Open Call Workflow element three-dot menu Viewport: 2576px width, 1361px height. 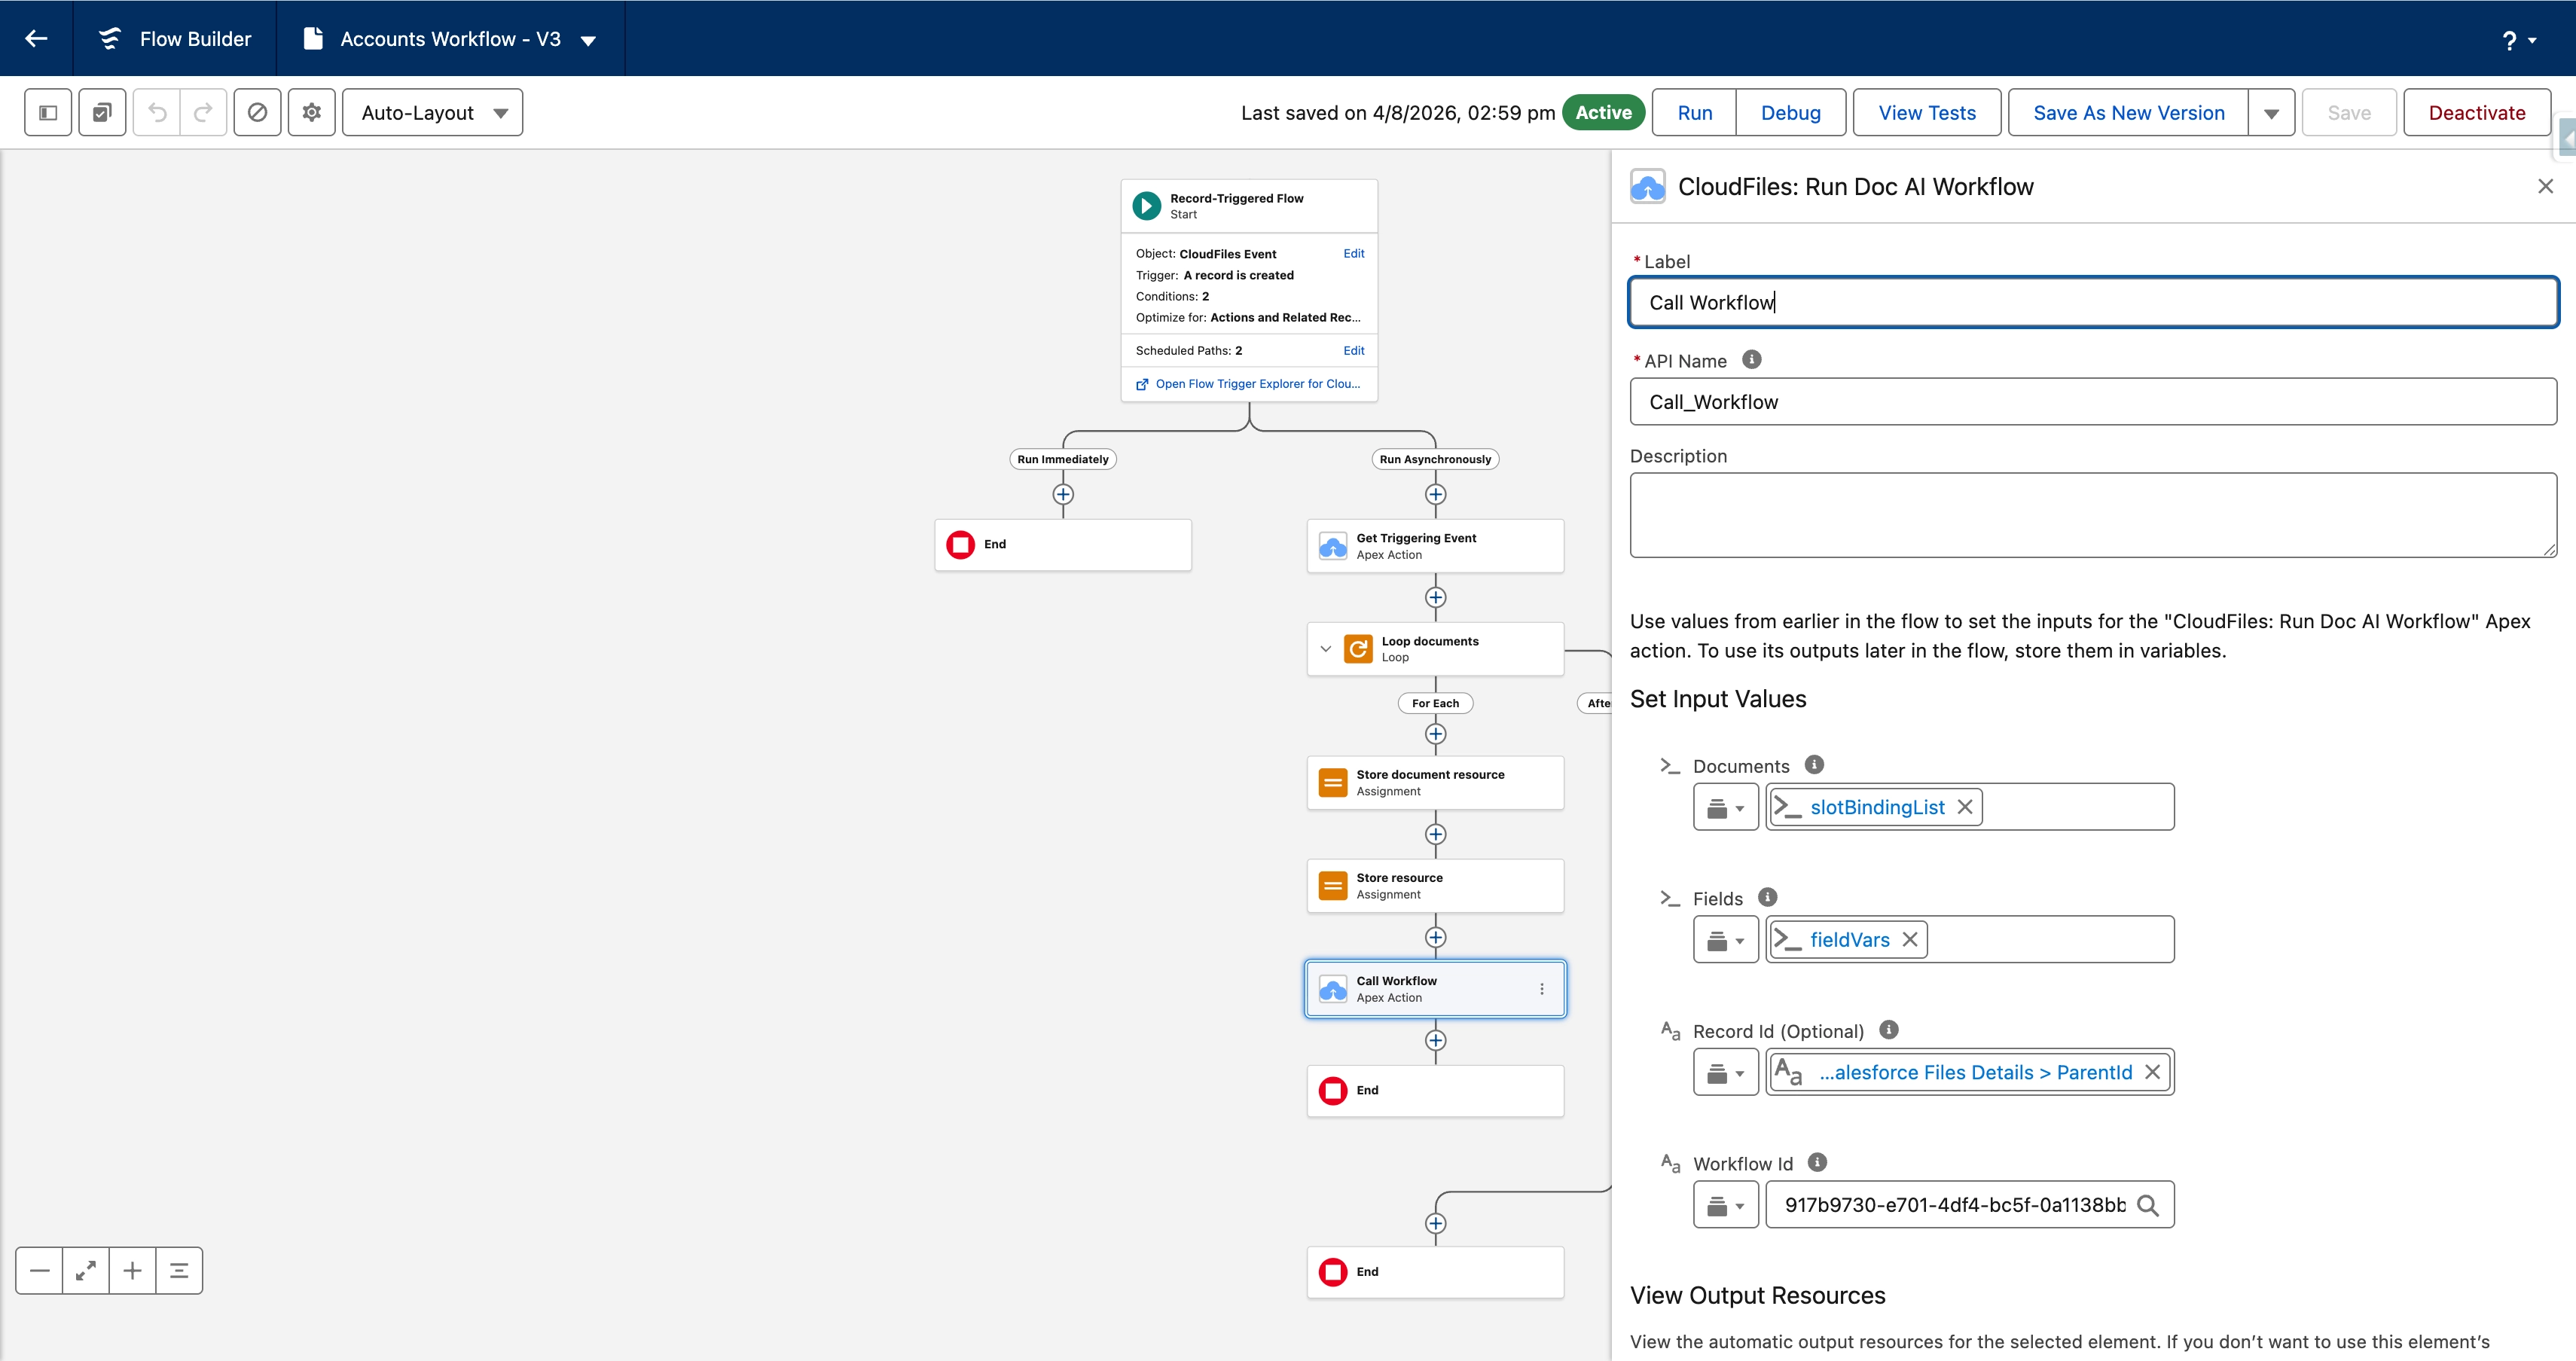coord(1541,988)
